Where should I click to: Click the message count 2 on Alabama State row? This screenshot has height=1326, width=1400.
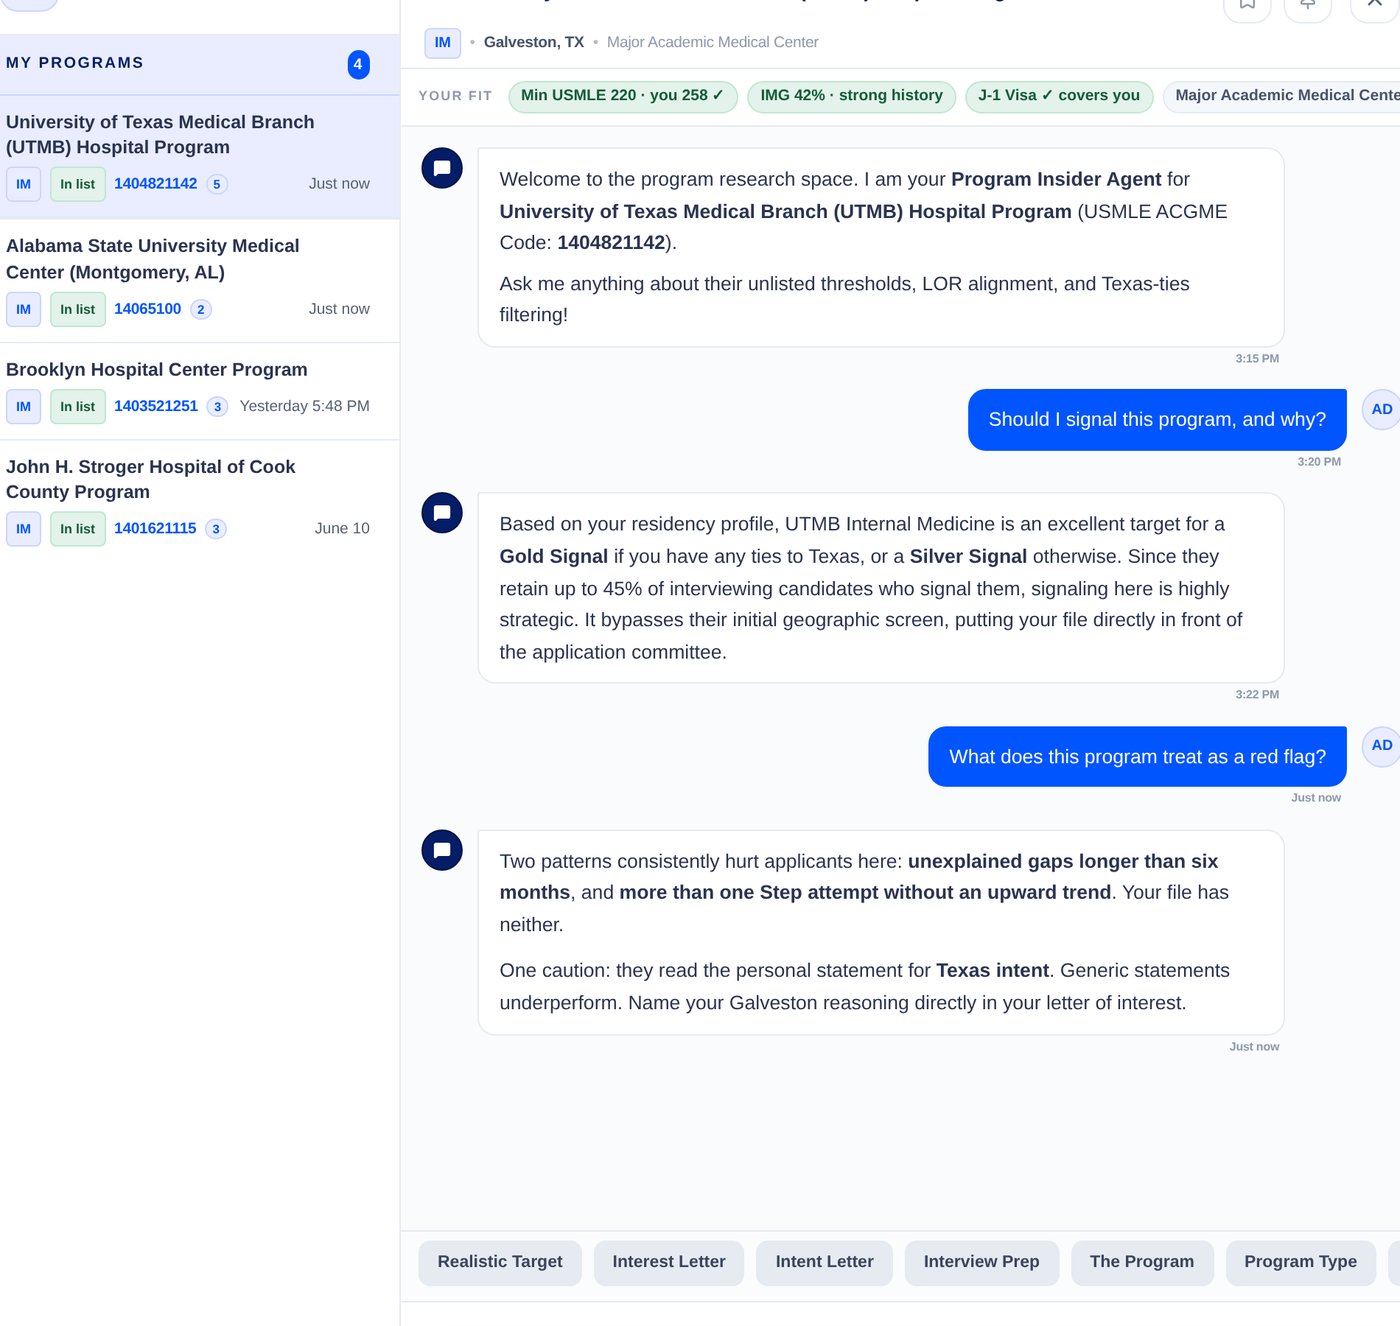201,309
